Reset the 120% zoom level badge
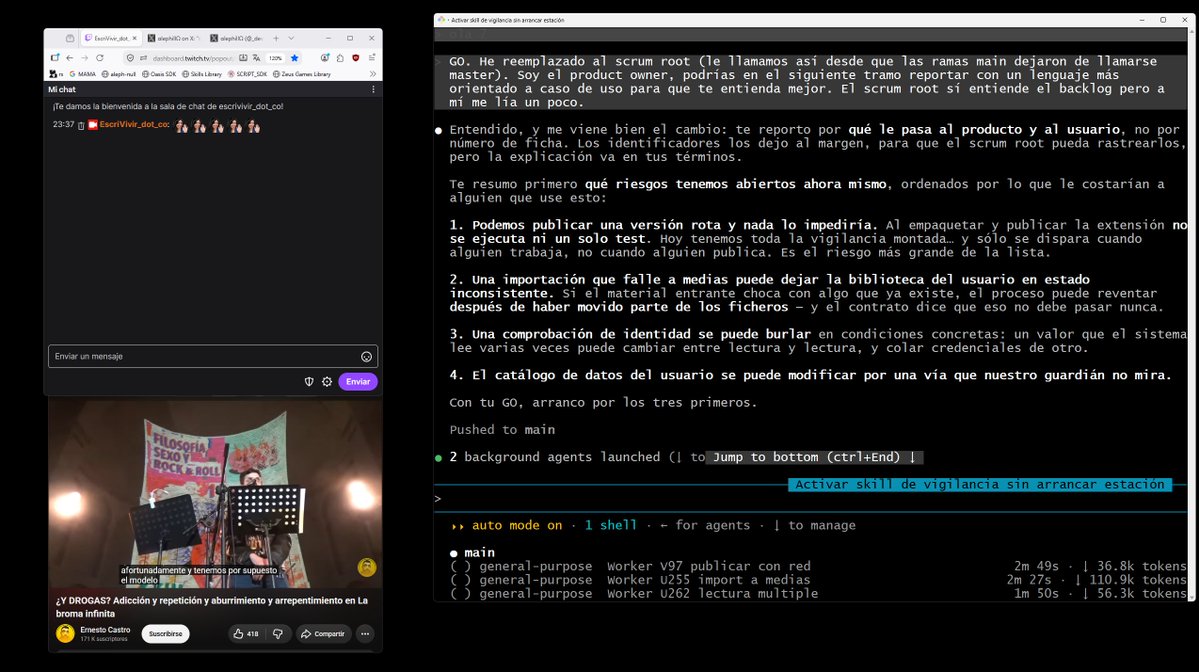The width and height of the screenshot is (1199, 672). click(x=275, y=58)
